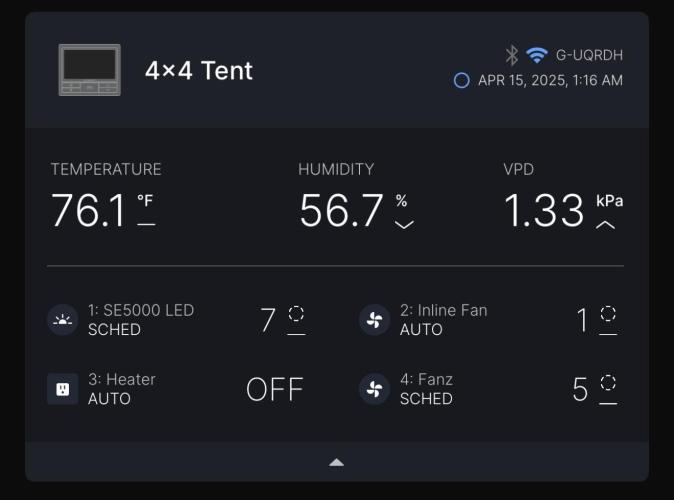Click the VPD upward trend chevron
This screenshot has width=674, height=500.
pyautogui.click(x=606, y=224)
